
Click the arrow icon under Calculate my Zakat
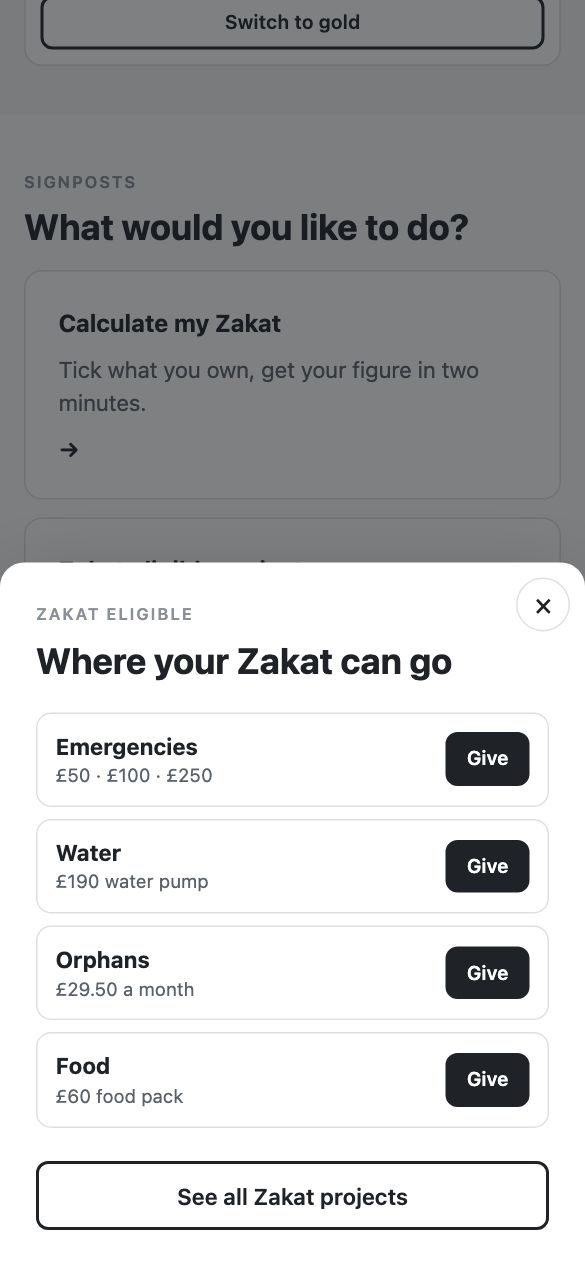coord(69,450)
